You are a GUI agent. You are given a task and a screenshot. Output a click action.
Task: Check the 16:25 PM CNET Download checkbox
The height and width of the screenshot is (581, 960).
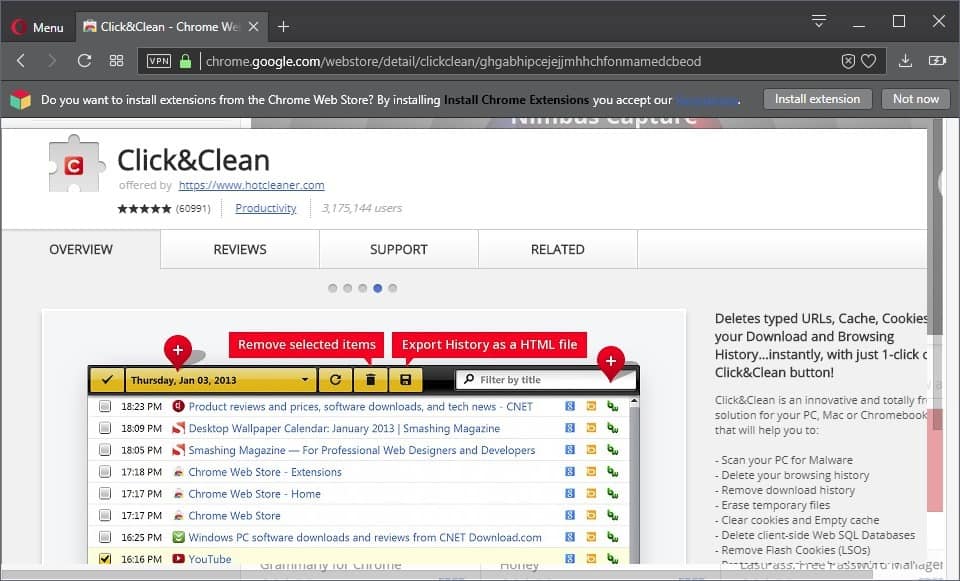point(105,537)
